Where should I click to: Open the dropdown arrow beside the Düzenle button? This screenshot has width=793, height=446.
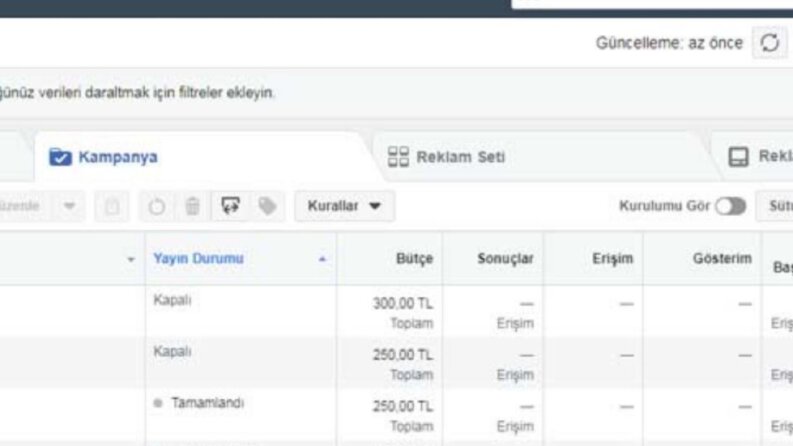(x=69, y=206)
